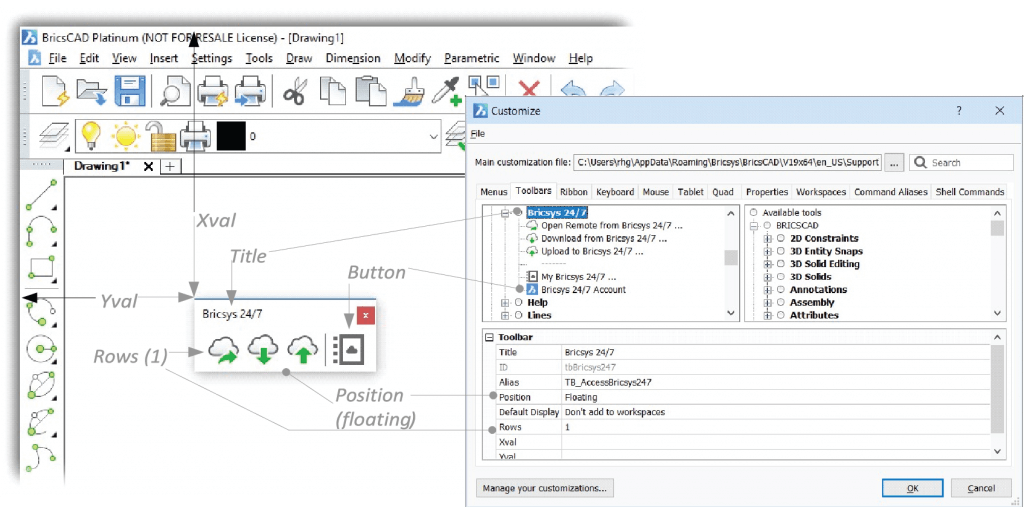This screenshot has width=1024, height=507.
Task: Click Upload cloud icon in floating toolbar
Action: click(x=302, y=350)
